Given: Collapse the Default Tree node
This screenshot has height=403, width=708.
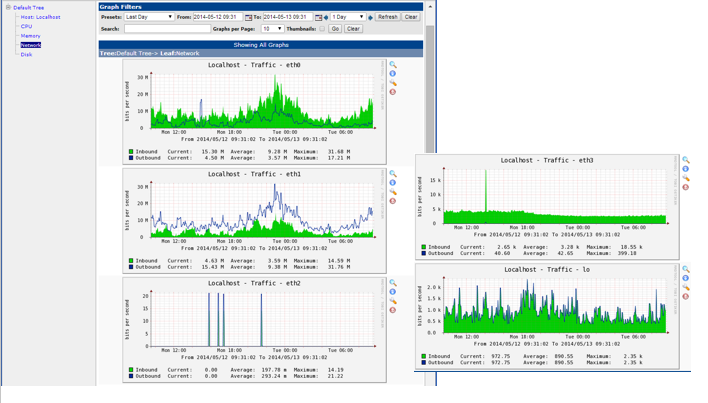Looking at the screenshot, I should tap(8, 7).
